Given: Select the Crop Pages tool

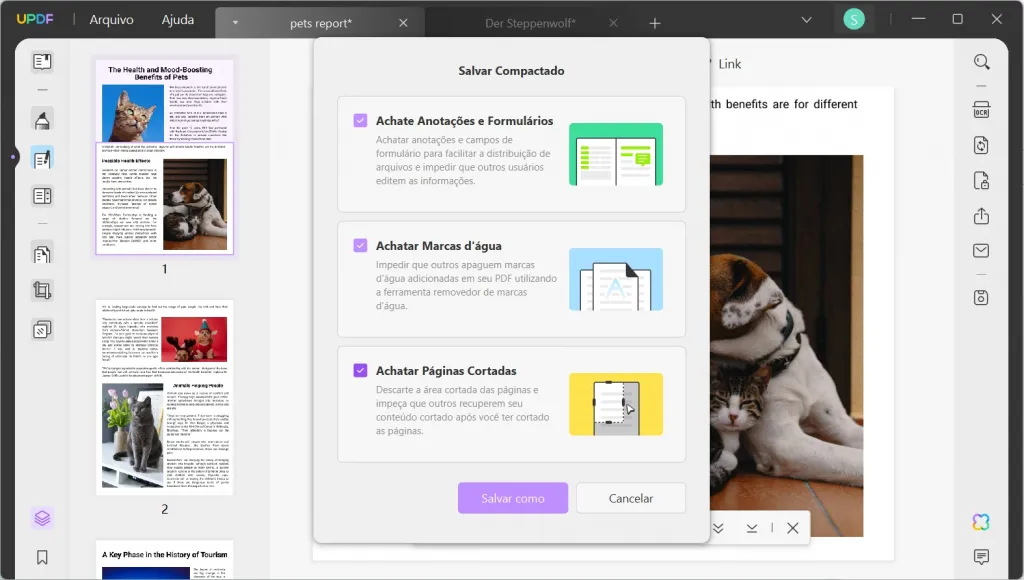Looking at the screenshot, I should coord(41,291).
